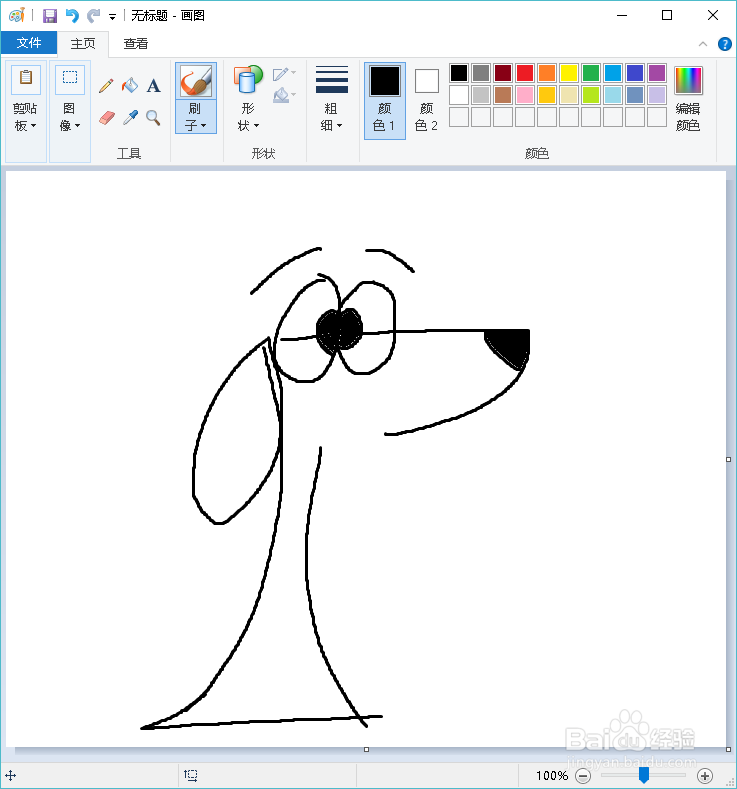
Task: Click the Undo arrow icon
Action: coord(72,16)
